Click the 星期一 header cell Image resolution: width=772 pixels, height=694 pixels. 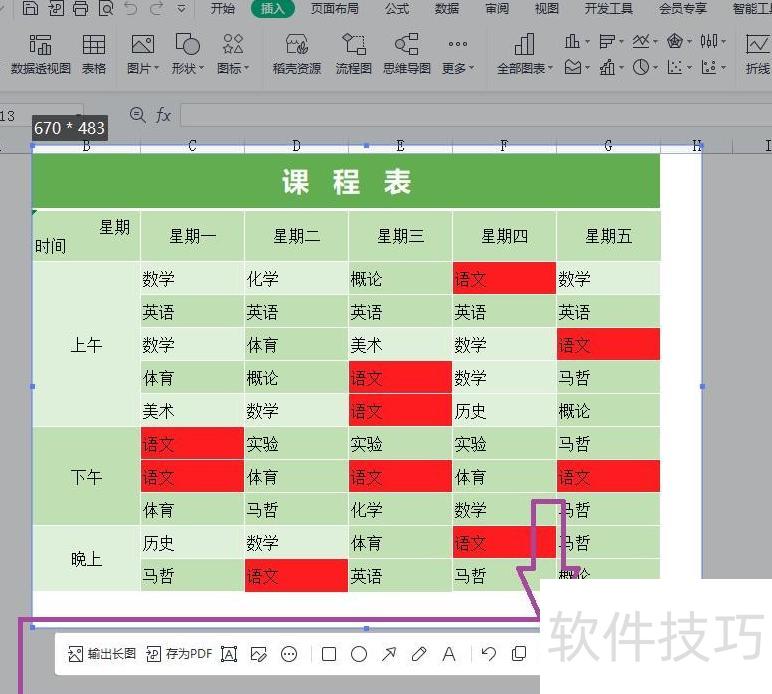pyautogui.click(x=193, y=236)
